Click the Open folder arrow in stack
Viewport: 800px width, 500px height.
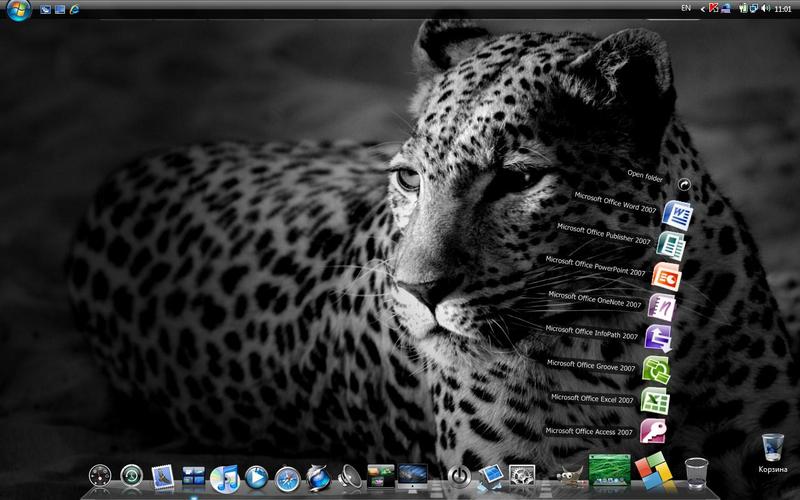click(684, 184)
